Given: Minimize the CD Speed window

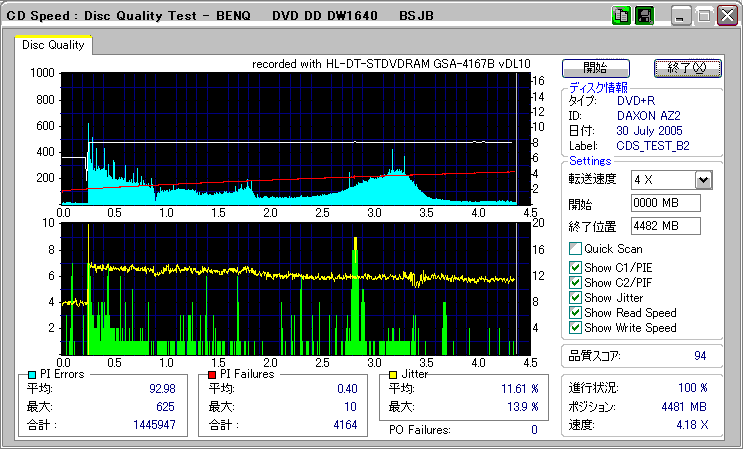Looking at the screenshot, I should 680,16.
